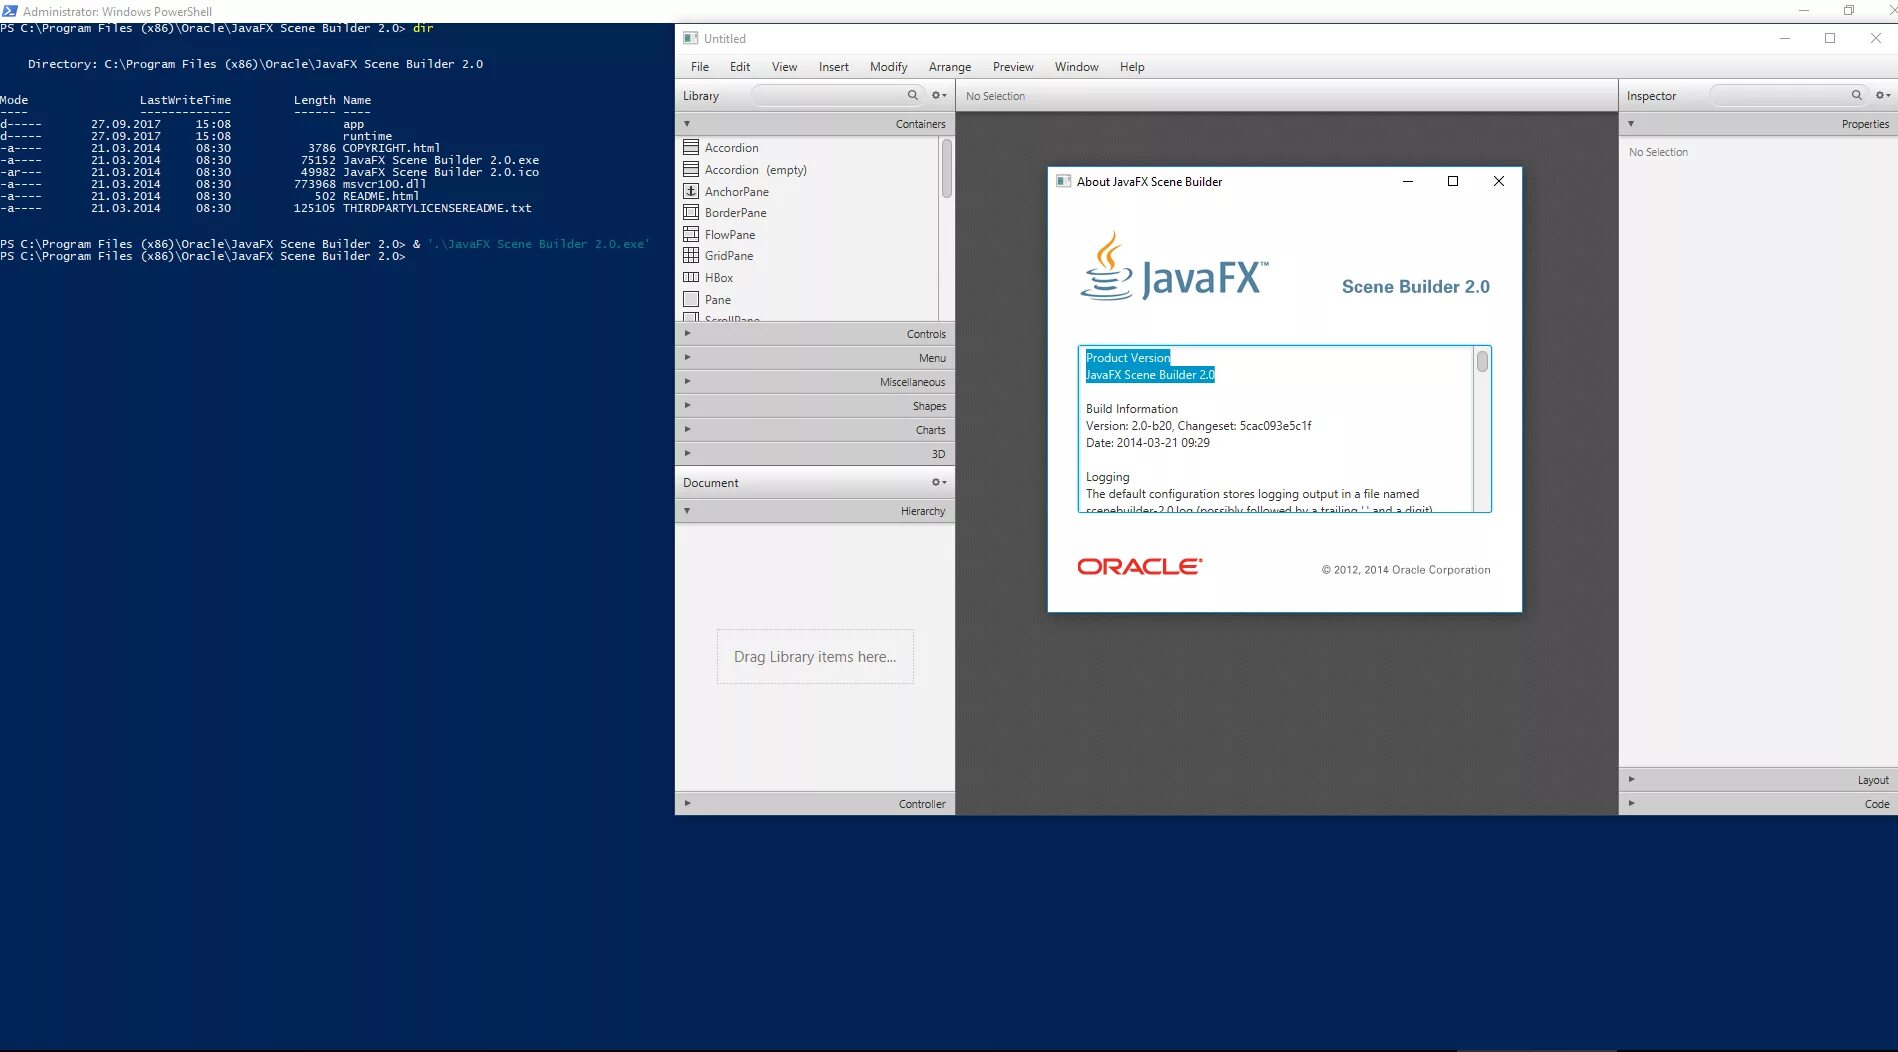Click the Library search magnifier icon
This screenshot has height=1052, width=1898.
912,95
